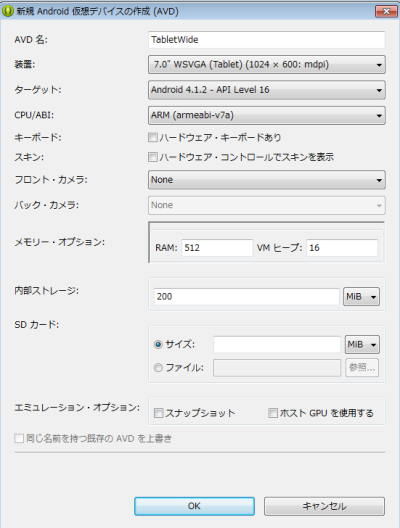Enable the snapshot checkbox
The width and height of the screenshot is (400, 528).
pos(158,413)
